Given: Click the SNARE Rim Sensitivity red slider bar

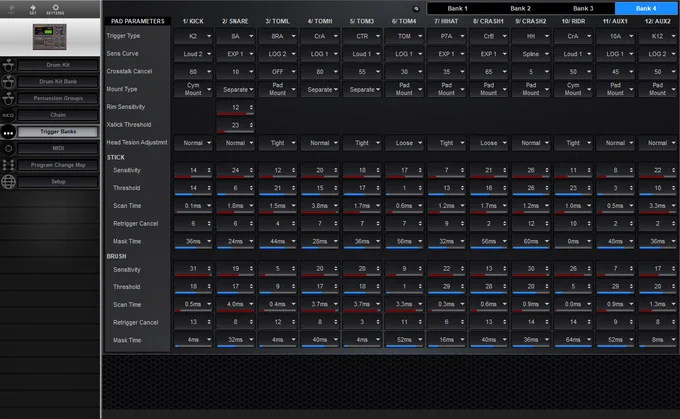Looking at the screenshot, I should click(x=235, y=114).
